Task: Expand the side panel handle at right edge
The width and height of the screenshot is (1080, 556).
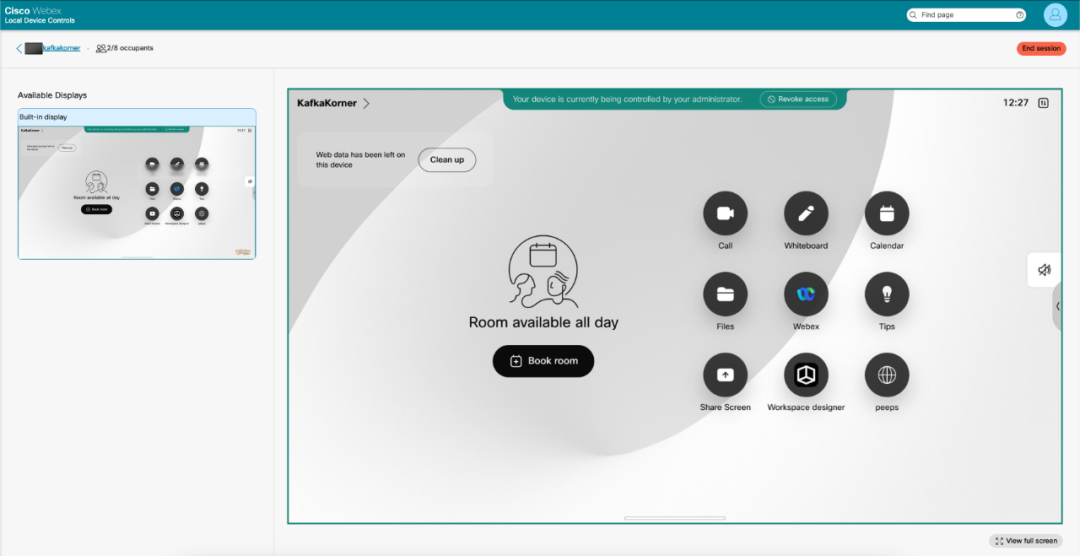Action: click(x=1057, y=306)
